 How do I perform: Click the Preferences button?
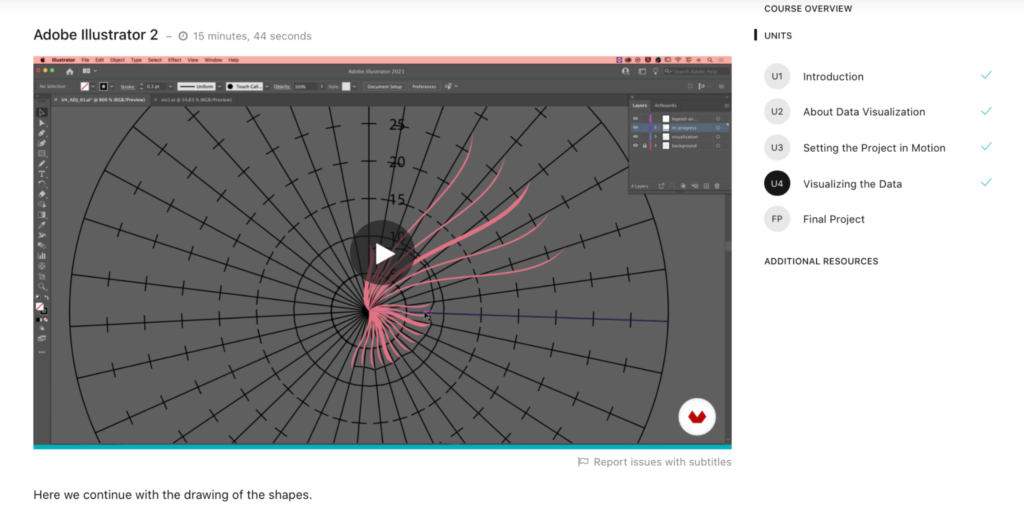click(424, 86)
